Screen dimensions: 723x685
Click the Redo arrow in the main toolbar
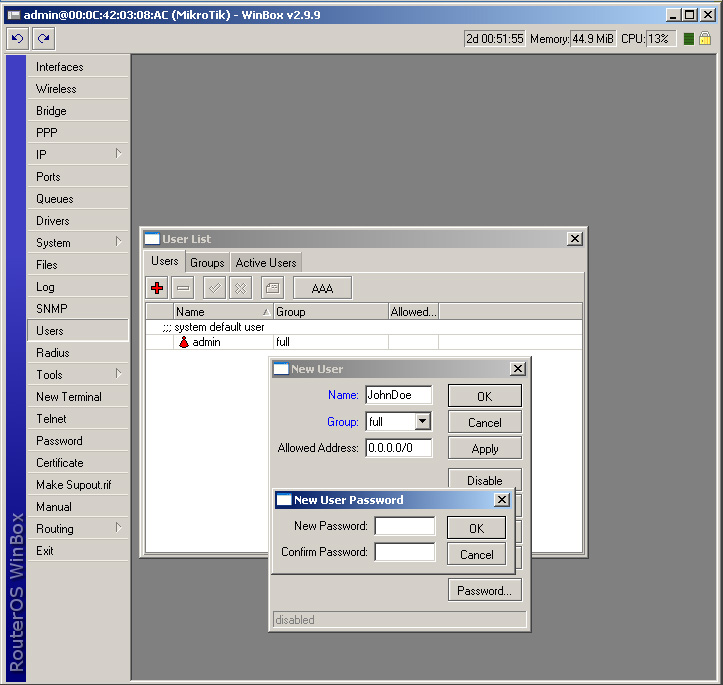pos(43,38)
